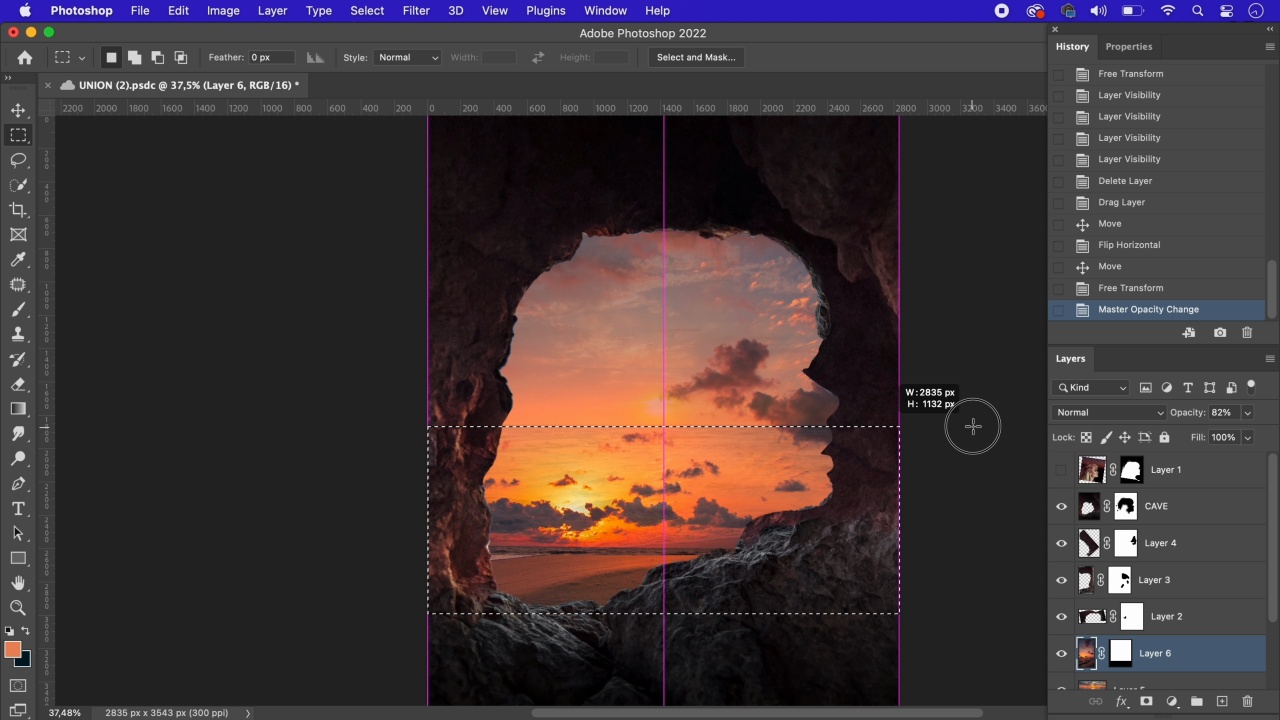Viewport: 1280px width, 720px height.
Task: Select the Crop tool
Action: coord(18,210)
